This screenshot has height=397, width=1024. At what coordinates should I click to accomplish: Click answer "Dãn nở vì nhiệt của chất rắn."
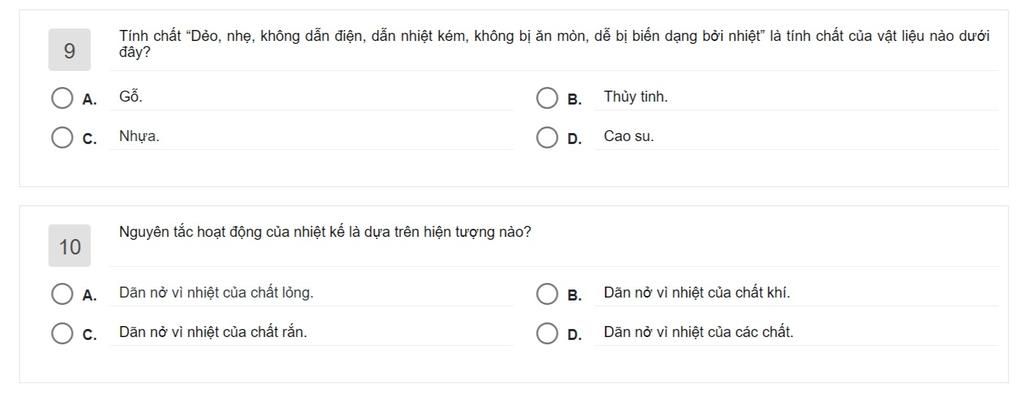[213, 332]
